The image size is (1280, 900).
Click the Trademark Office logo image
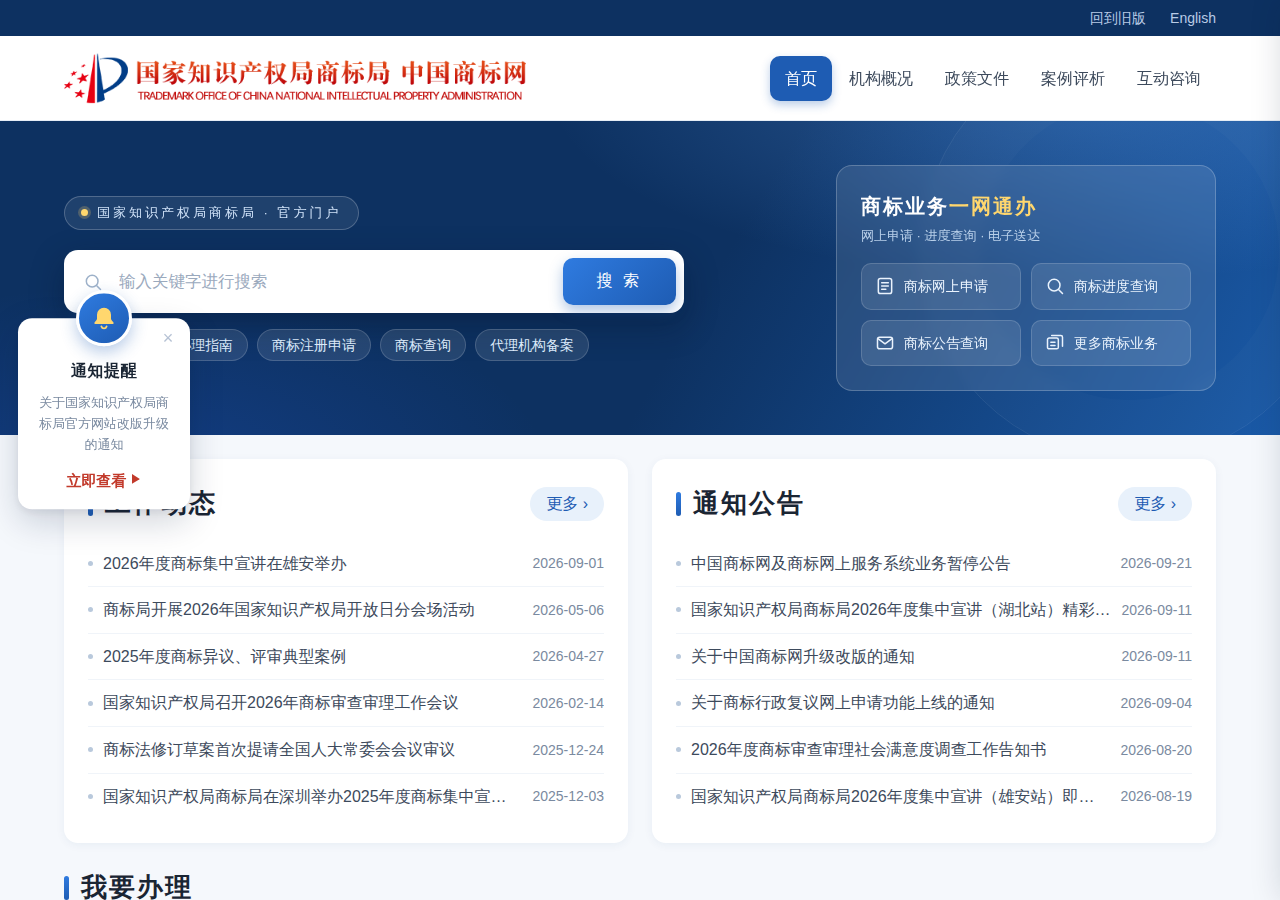[x=295, y=78]
